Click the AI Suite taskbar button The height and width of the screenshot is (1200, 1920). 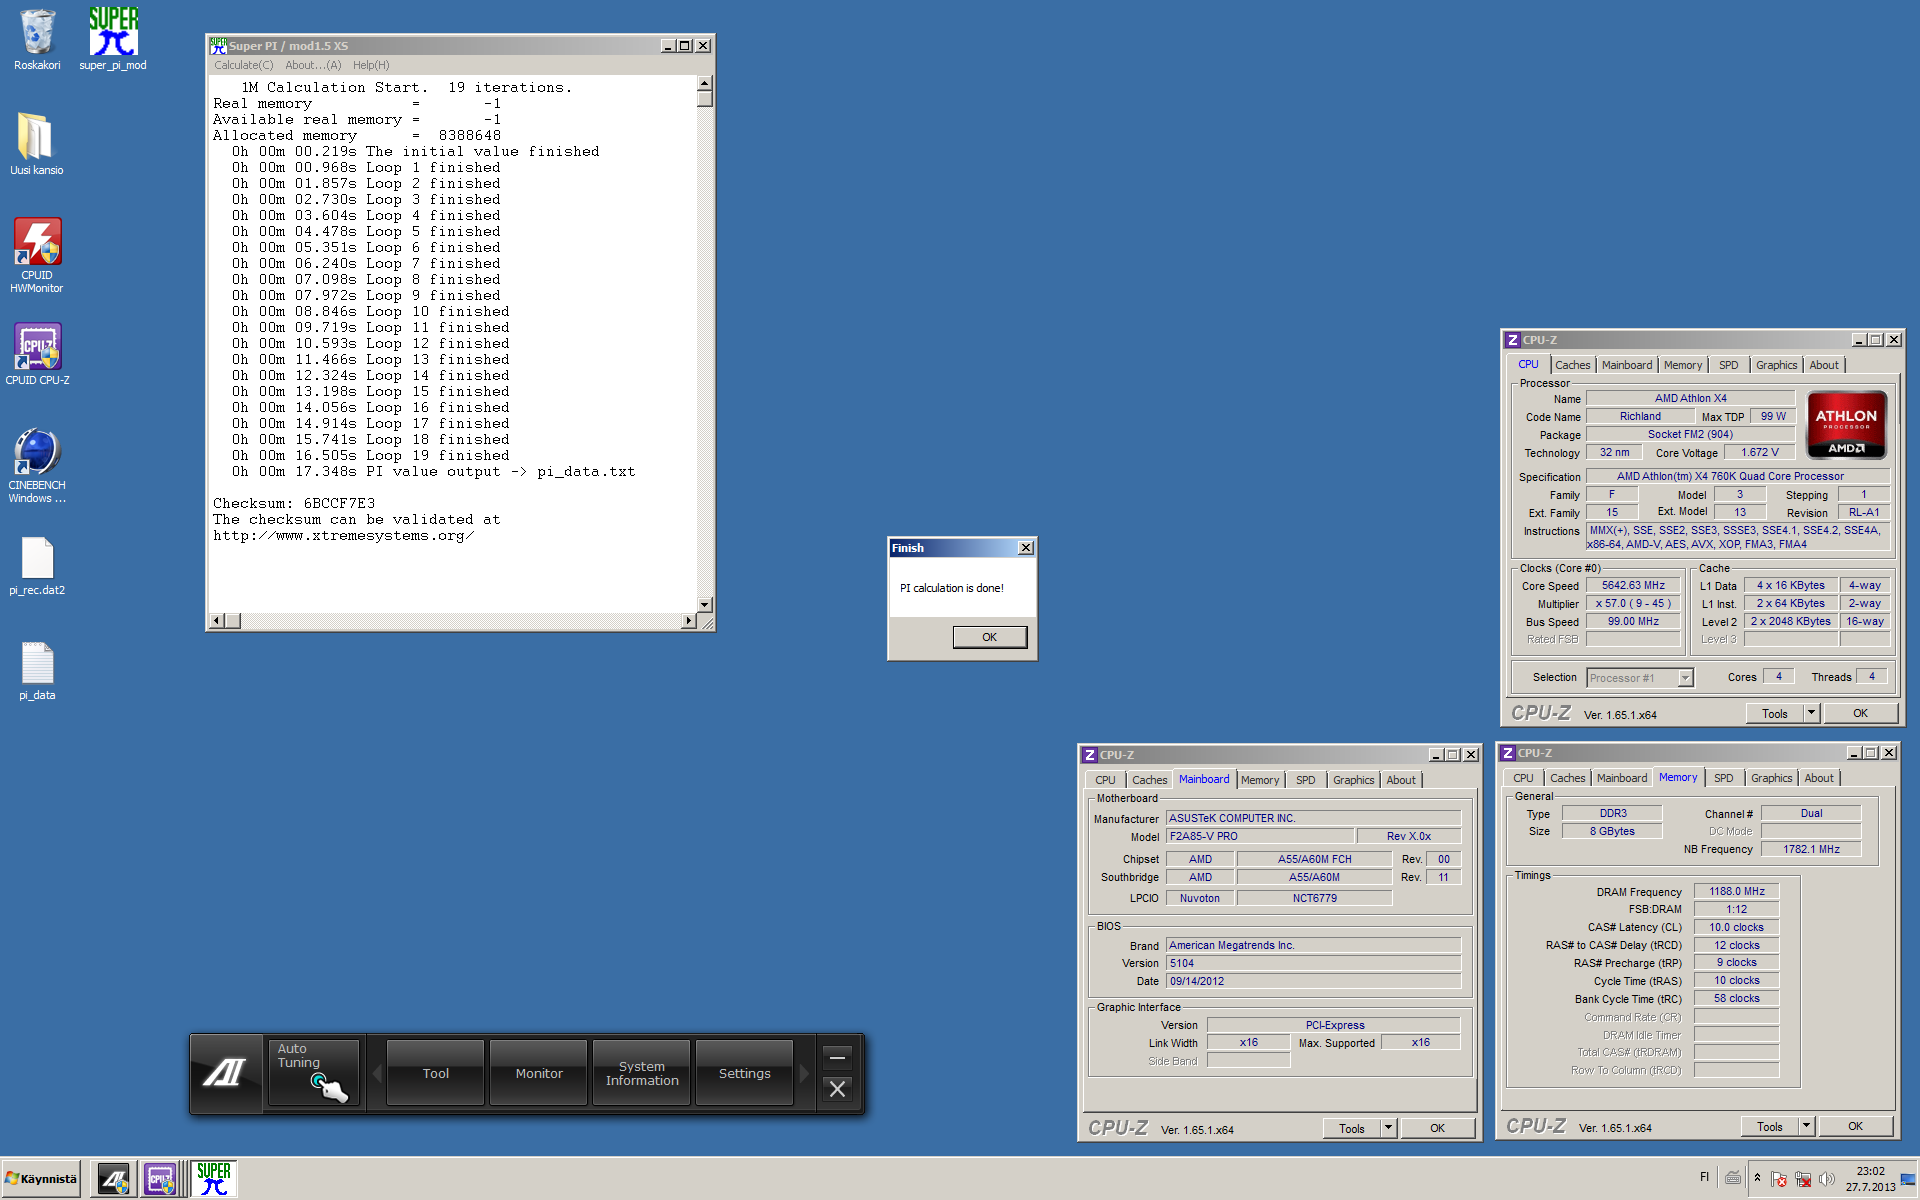click(113, 1179)
